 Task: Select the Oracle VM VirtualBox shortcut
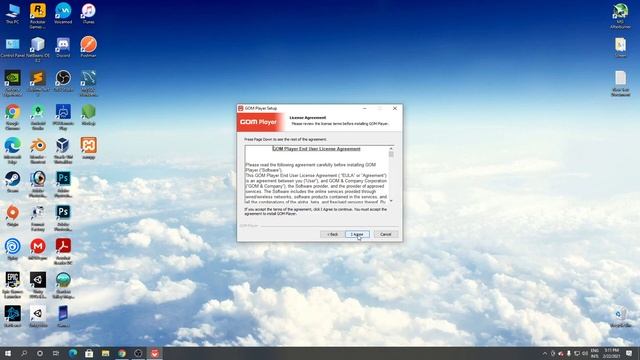click(x=63, y=151)
